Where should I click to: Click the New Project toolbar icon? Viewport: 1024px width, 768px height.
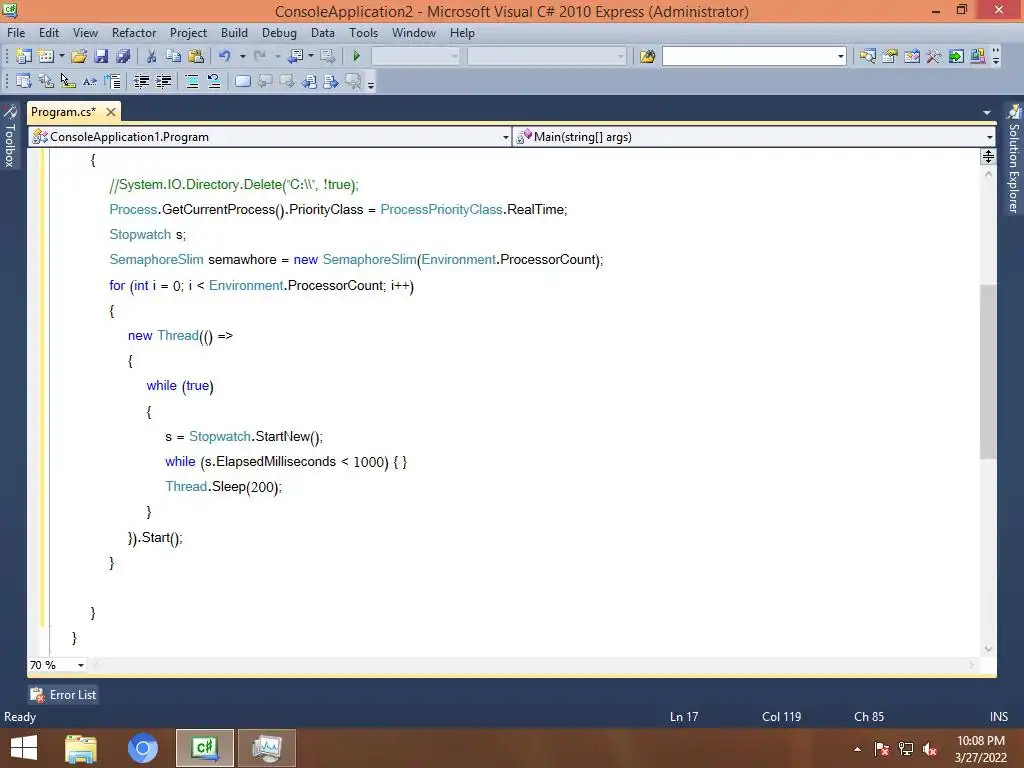[24, 56]
